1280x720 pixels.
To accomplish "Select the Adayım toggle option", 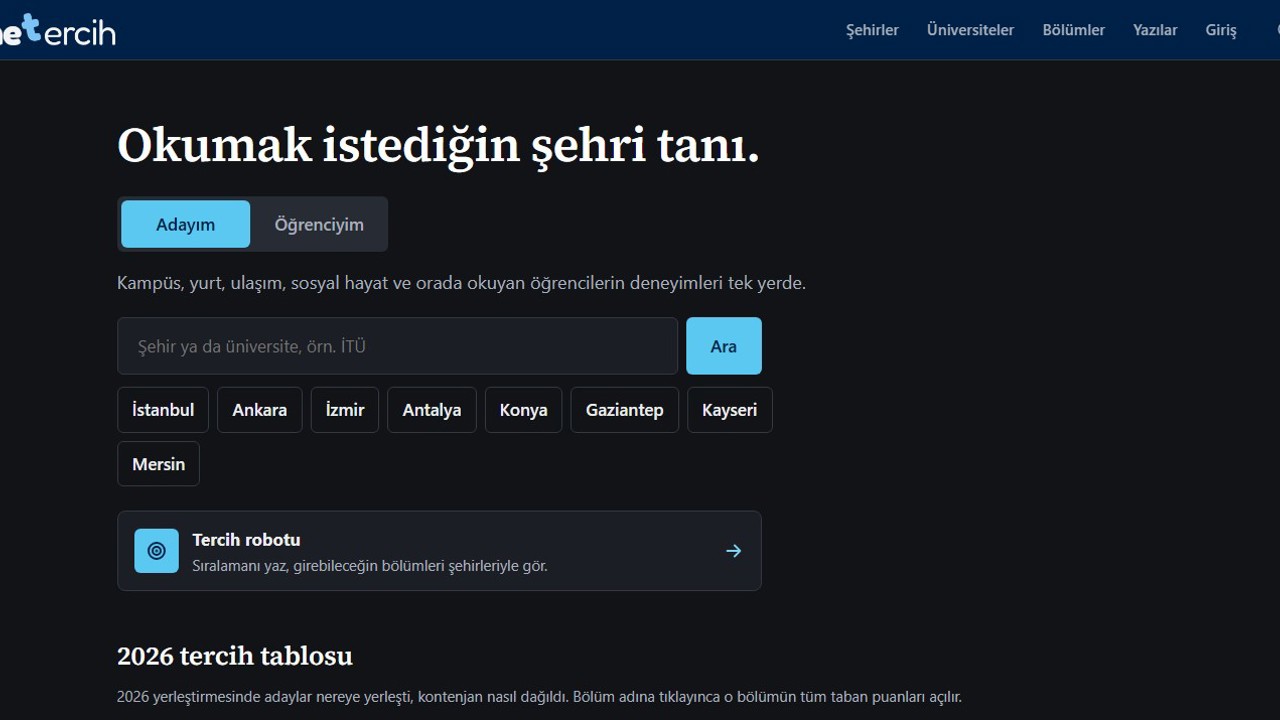I will coord(186,224).
